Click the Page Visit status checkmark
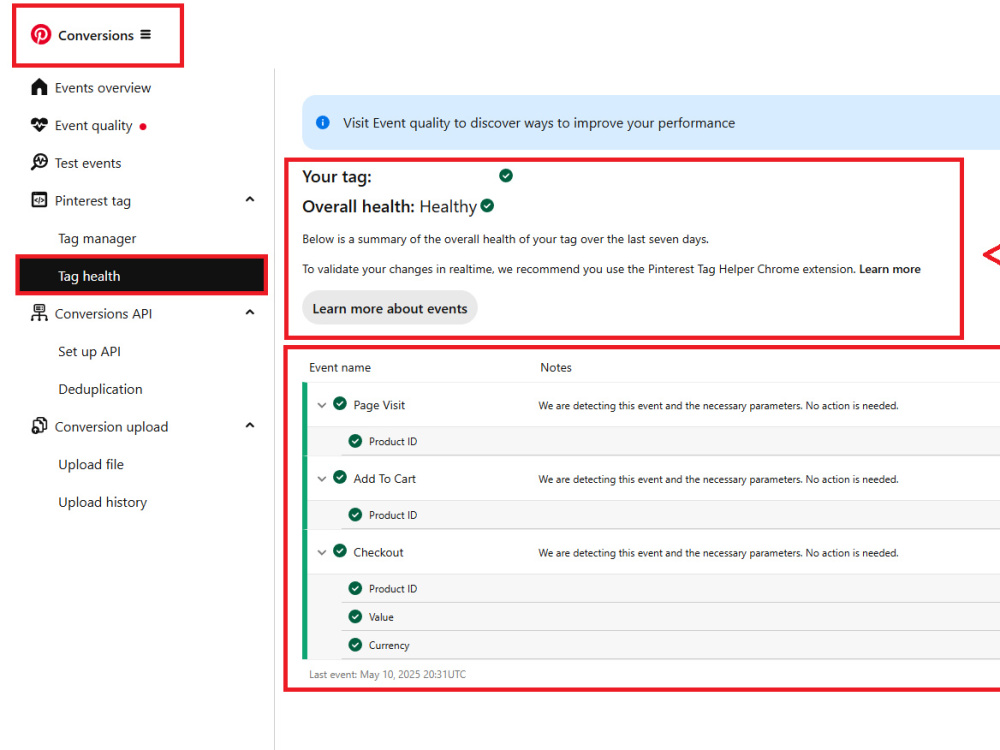The image size is (1000, 750). pos(340,404)
